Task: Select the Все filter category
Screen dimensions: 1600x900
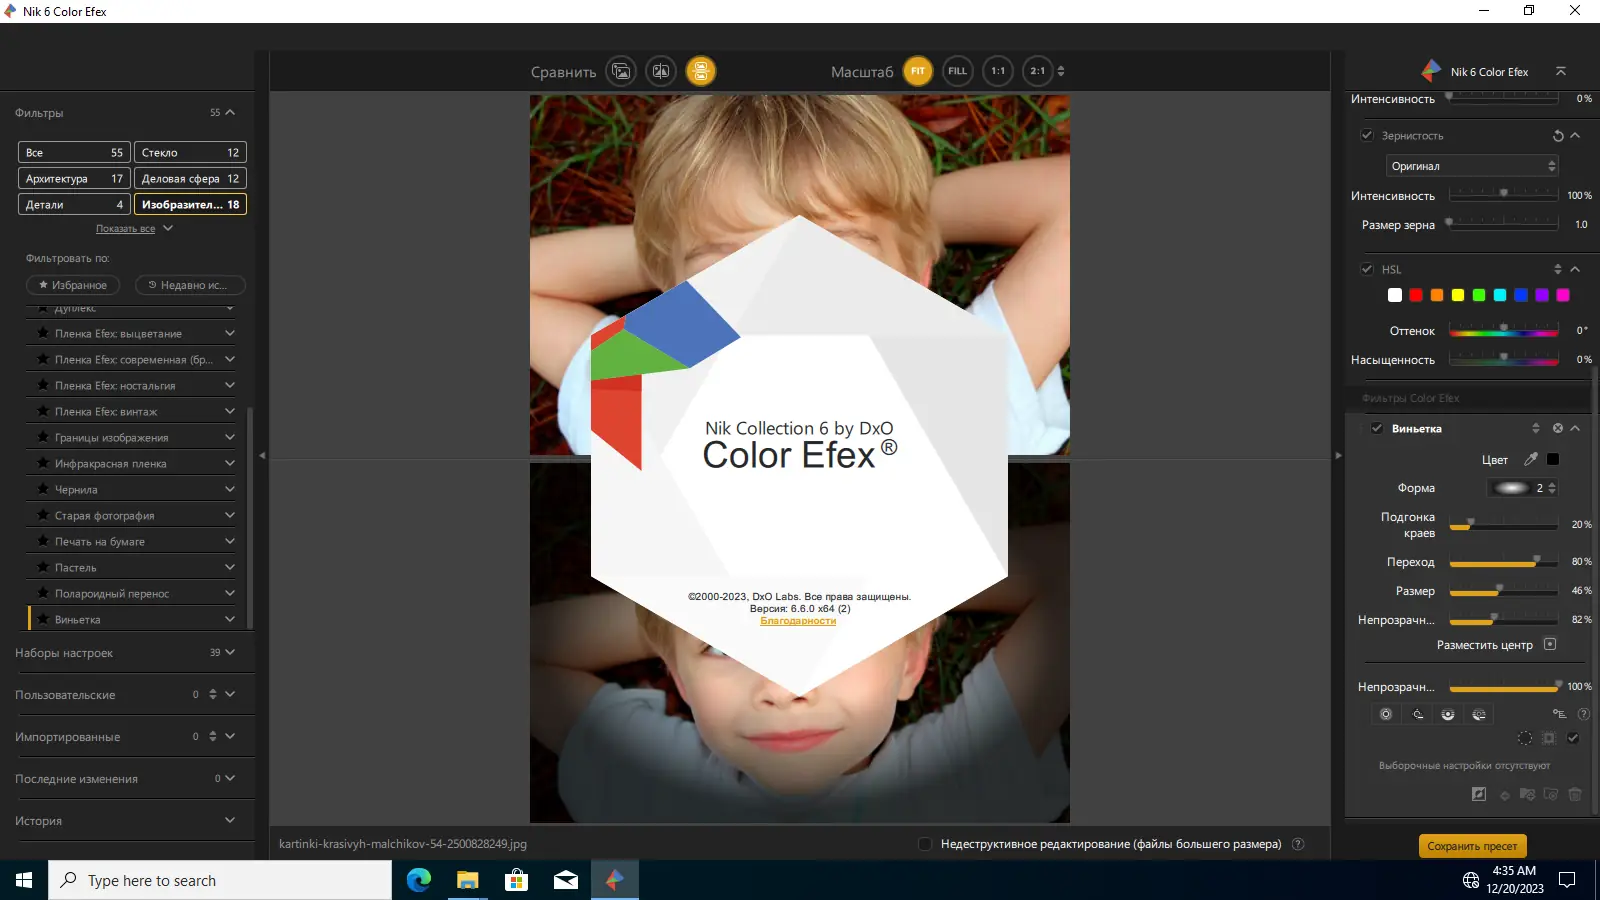Action: tap(74, 152)
